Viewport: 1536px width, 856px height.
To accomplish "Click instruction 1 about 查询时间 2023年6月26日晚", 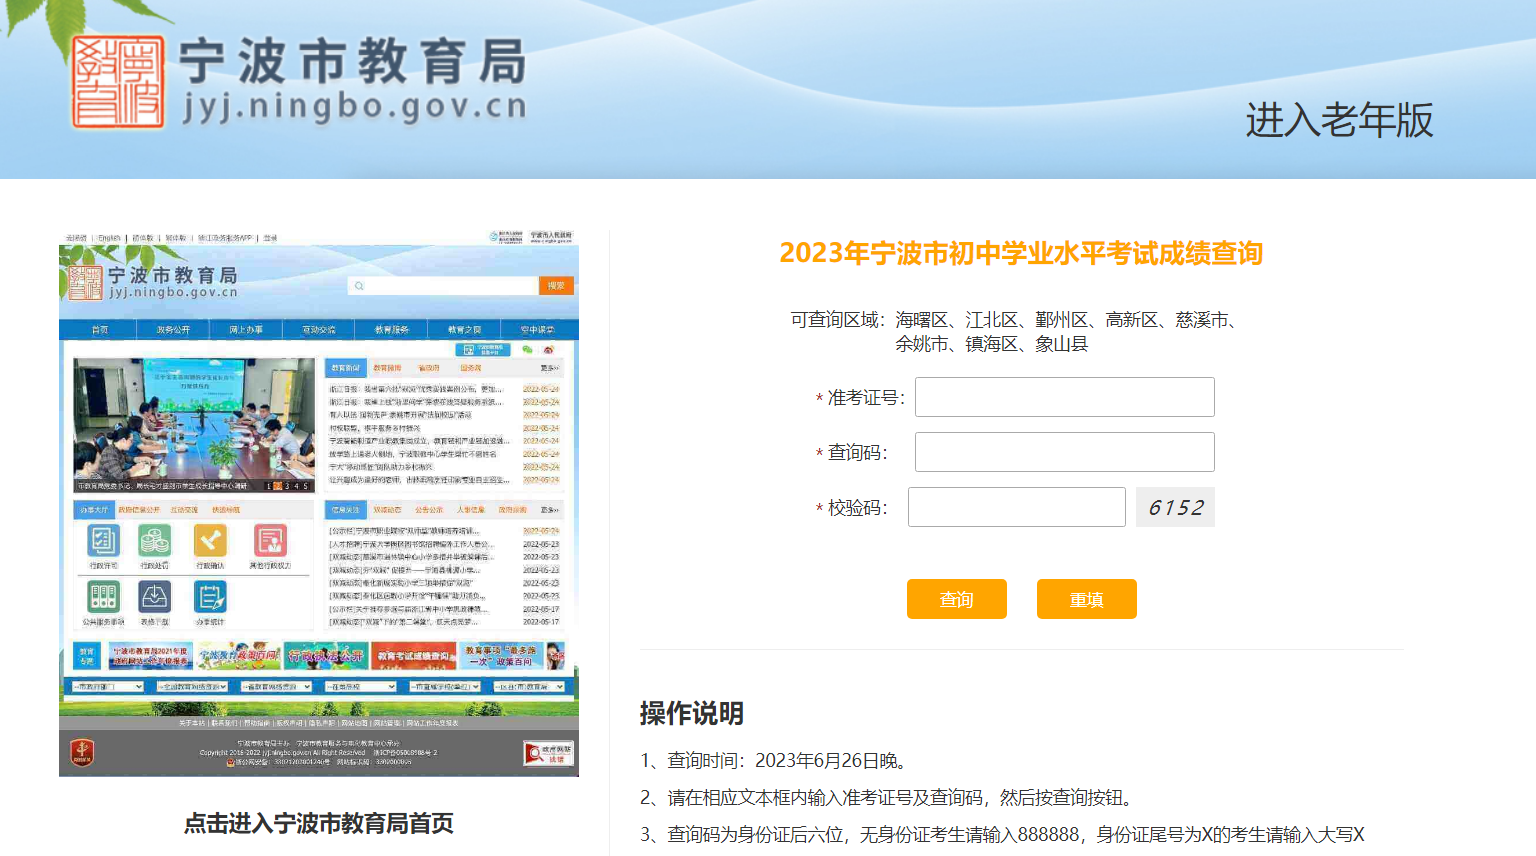I will [x=777, y=761].
